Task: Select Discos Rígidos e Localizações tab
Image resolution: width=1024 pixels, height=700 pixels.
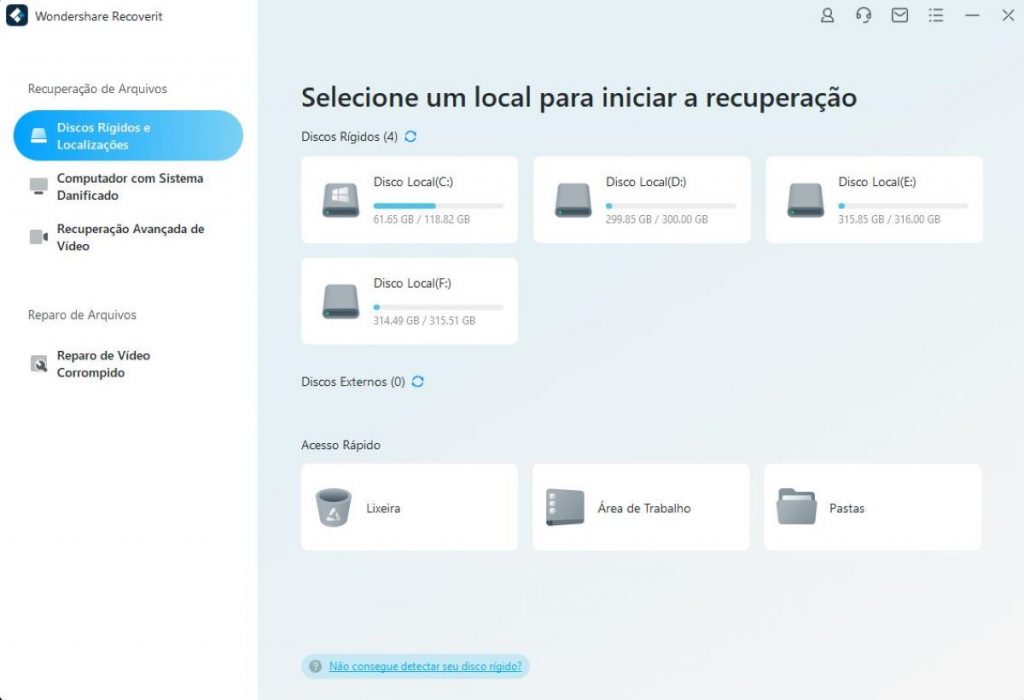Action: coord(128,136)
